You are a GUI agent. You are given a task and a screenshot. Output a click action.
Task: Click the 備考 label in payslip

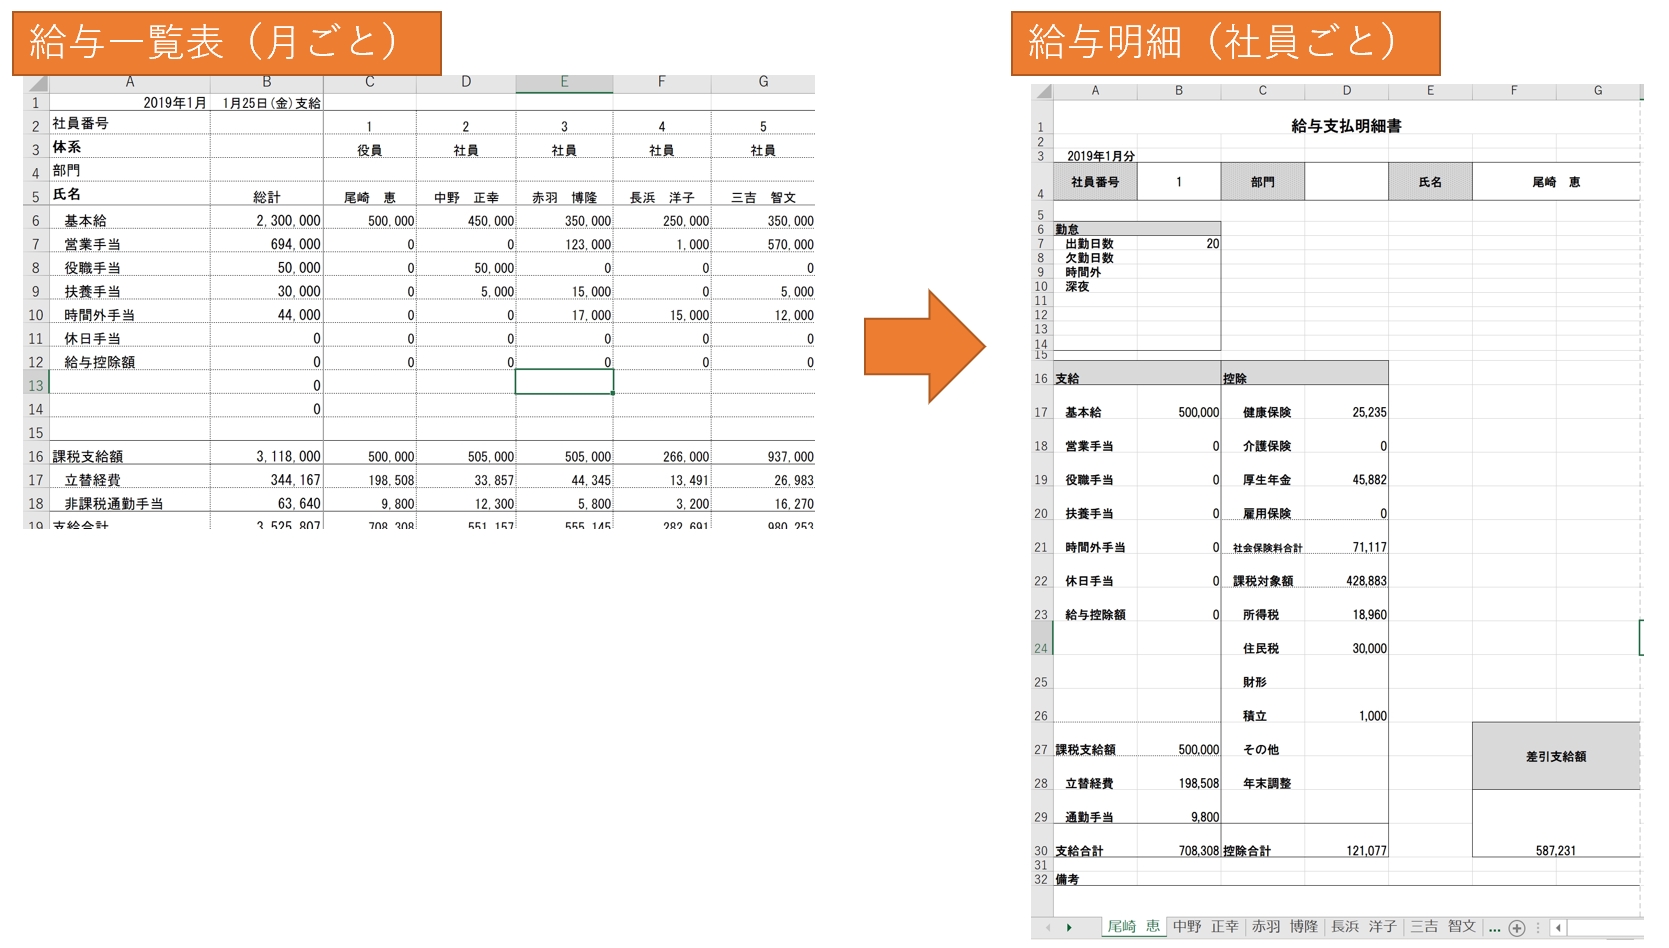click(1068, 879)
